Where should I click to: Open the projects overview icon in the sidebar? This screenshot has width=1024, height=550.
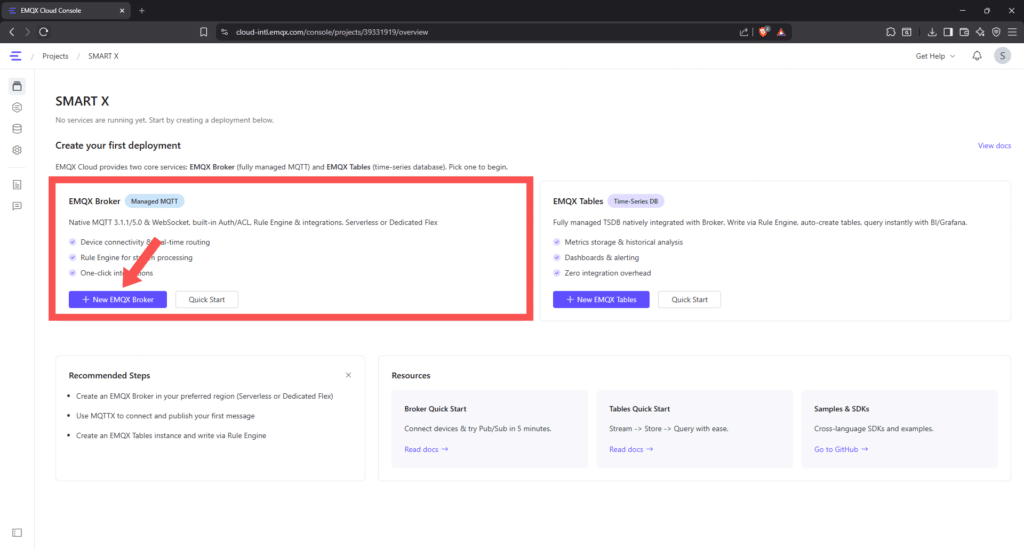[17, 86]
